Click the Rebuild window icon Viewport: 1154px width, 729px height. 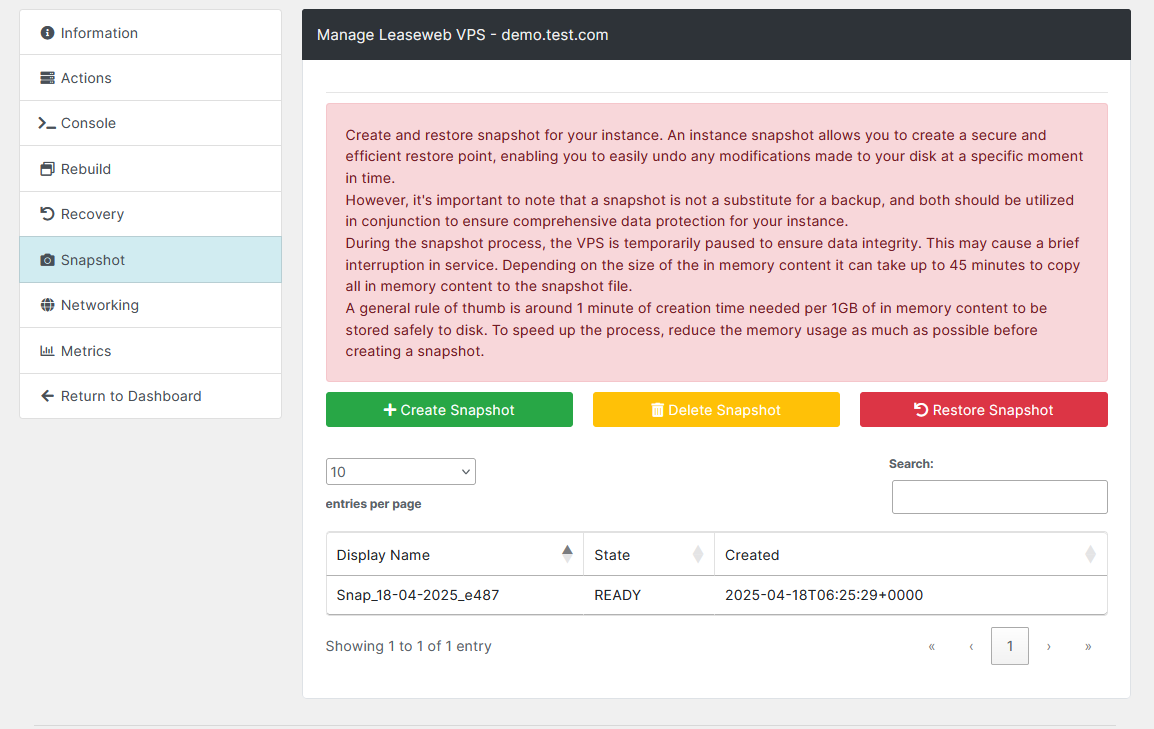[47, 169]
